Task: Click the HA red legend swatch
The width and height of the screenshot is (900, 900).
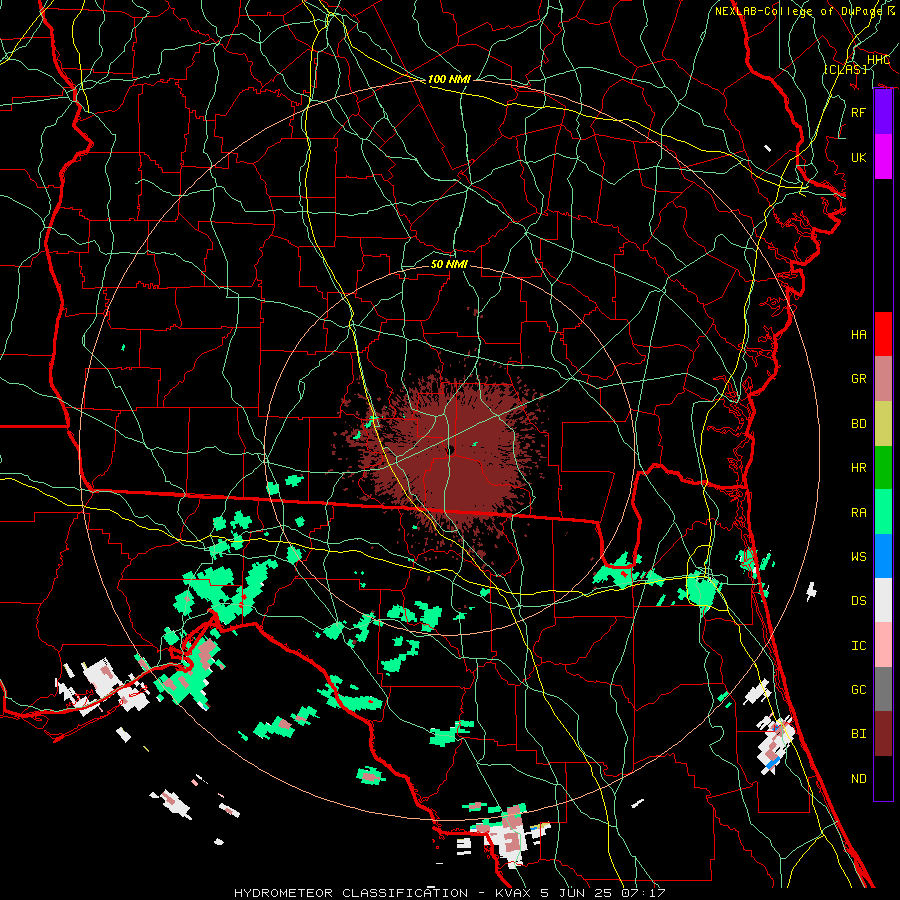Action: [883, 334]
